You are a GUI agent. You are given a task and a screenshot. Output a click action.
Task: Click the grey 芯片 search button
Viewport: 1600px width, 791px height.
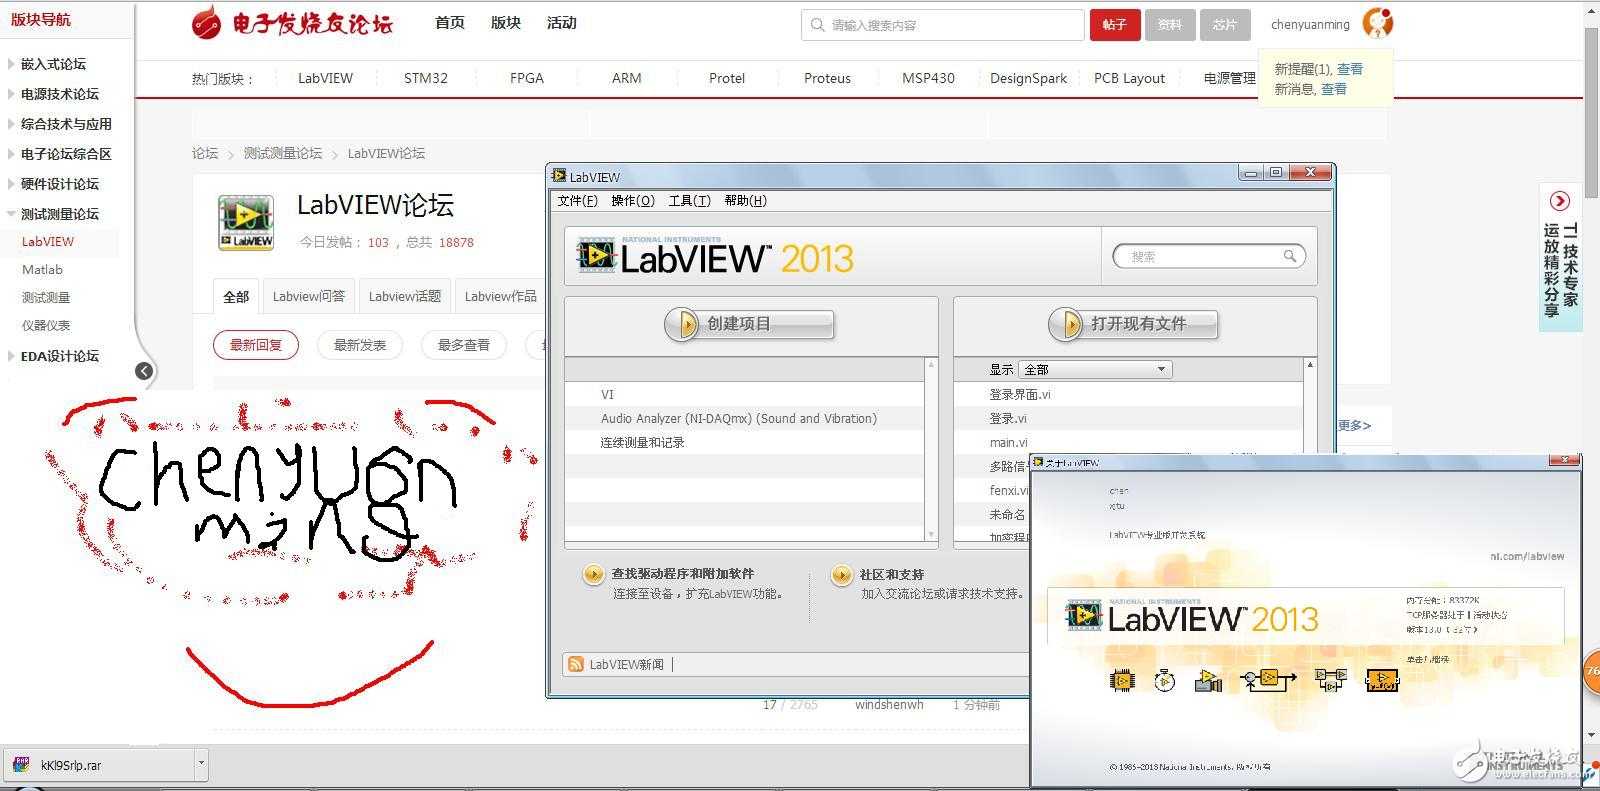pos(1225,25)
